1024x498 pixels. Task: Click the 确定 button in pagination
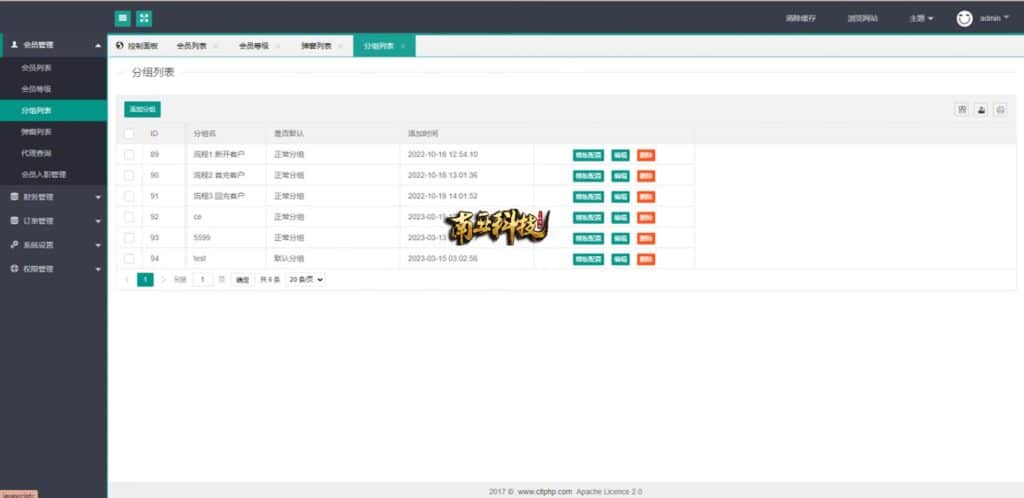(x=242, y=279)
